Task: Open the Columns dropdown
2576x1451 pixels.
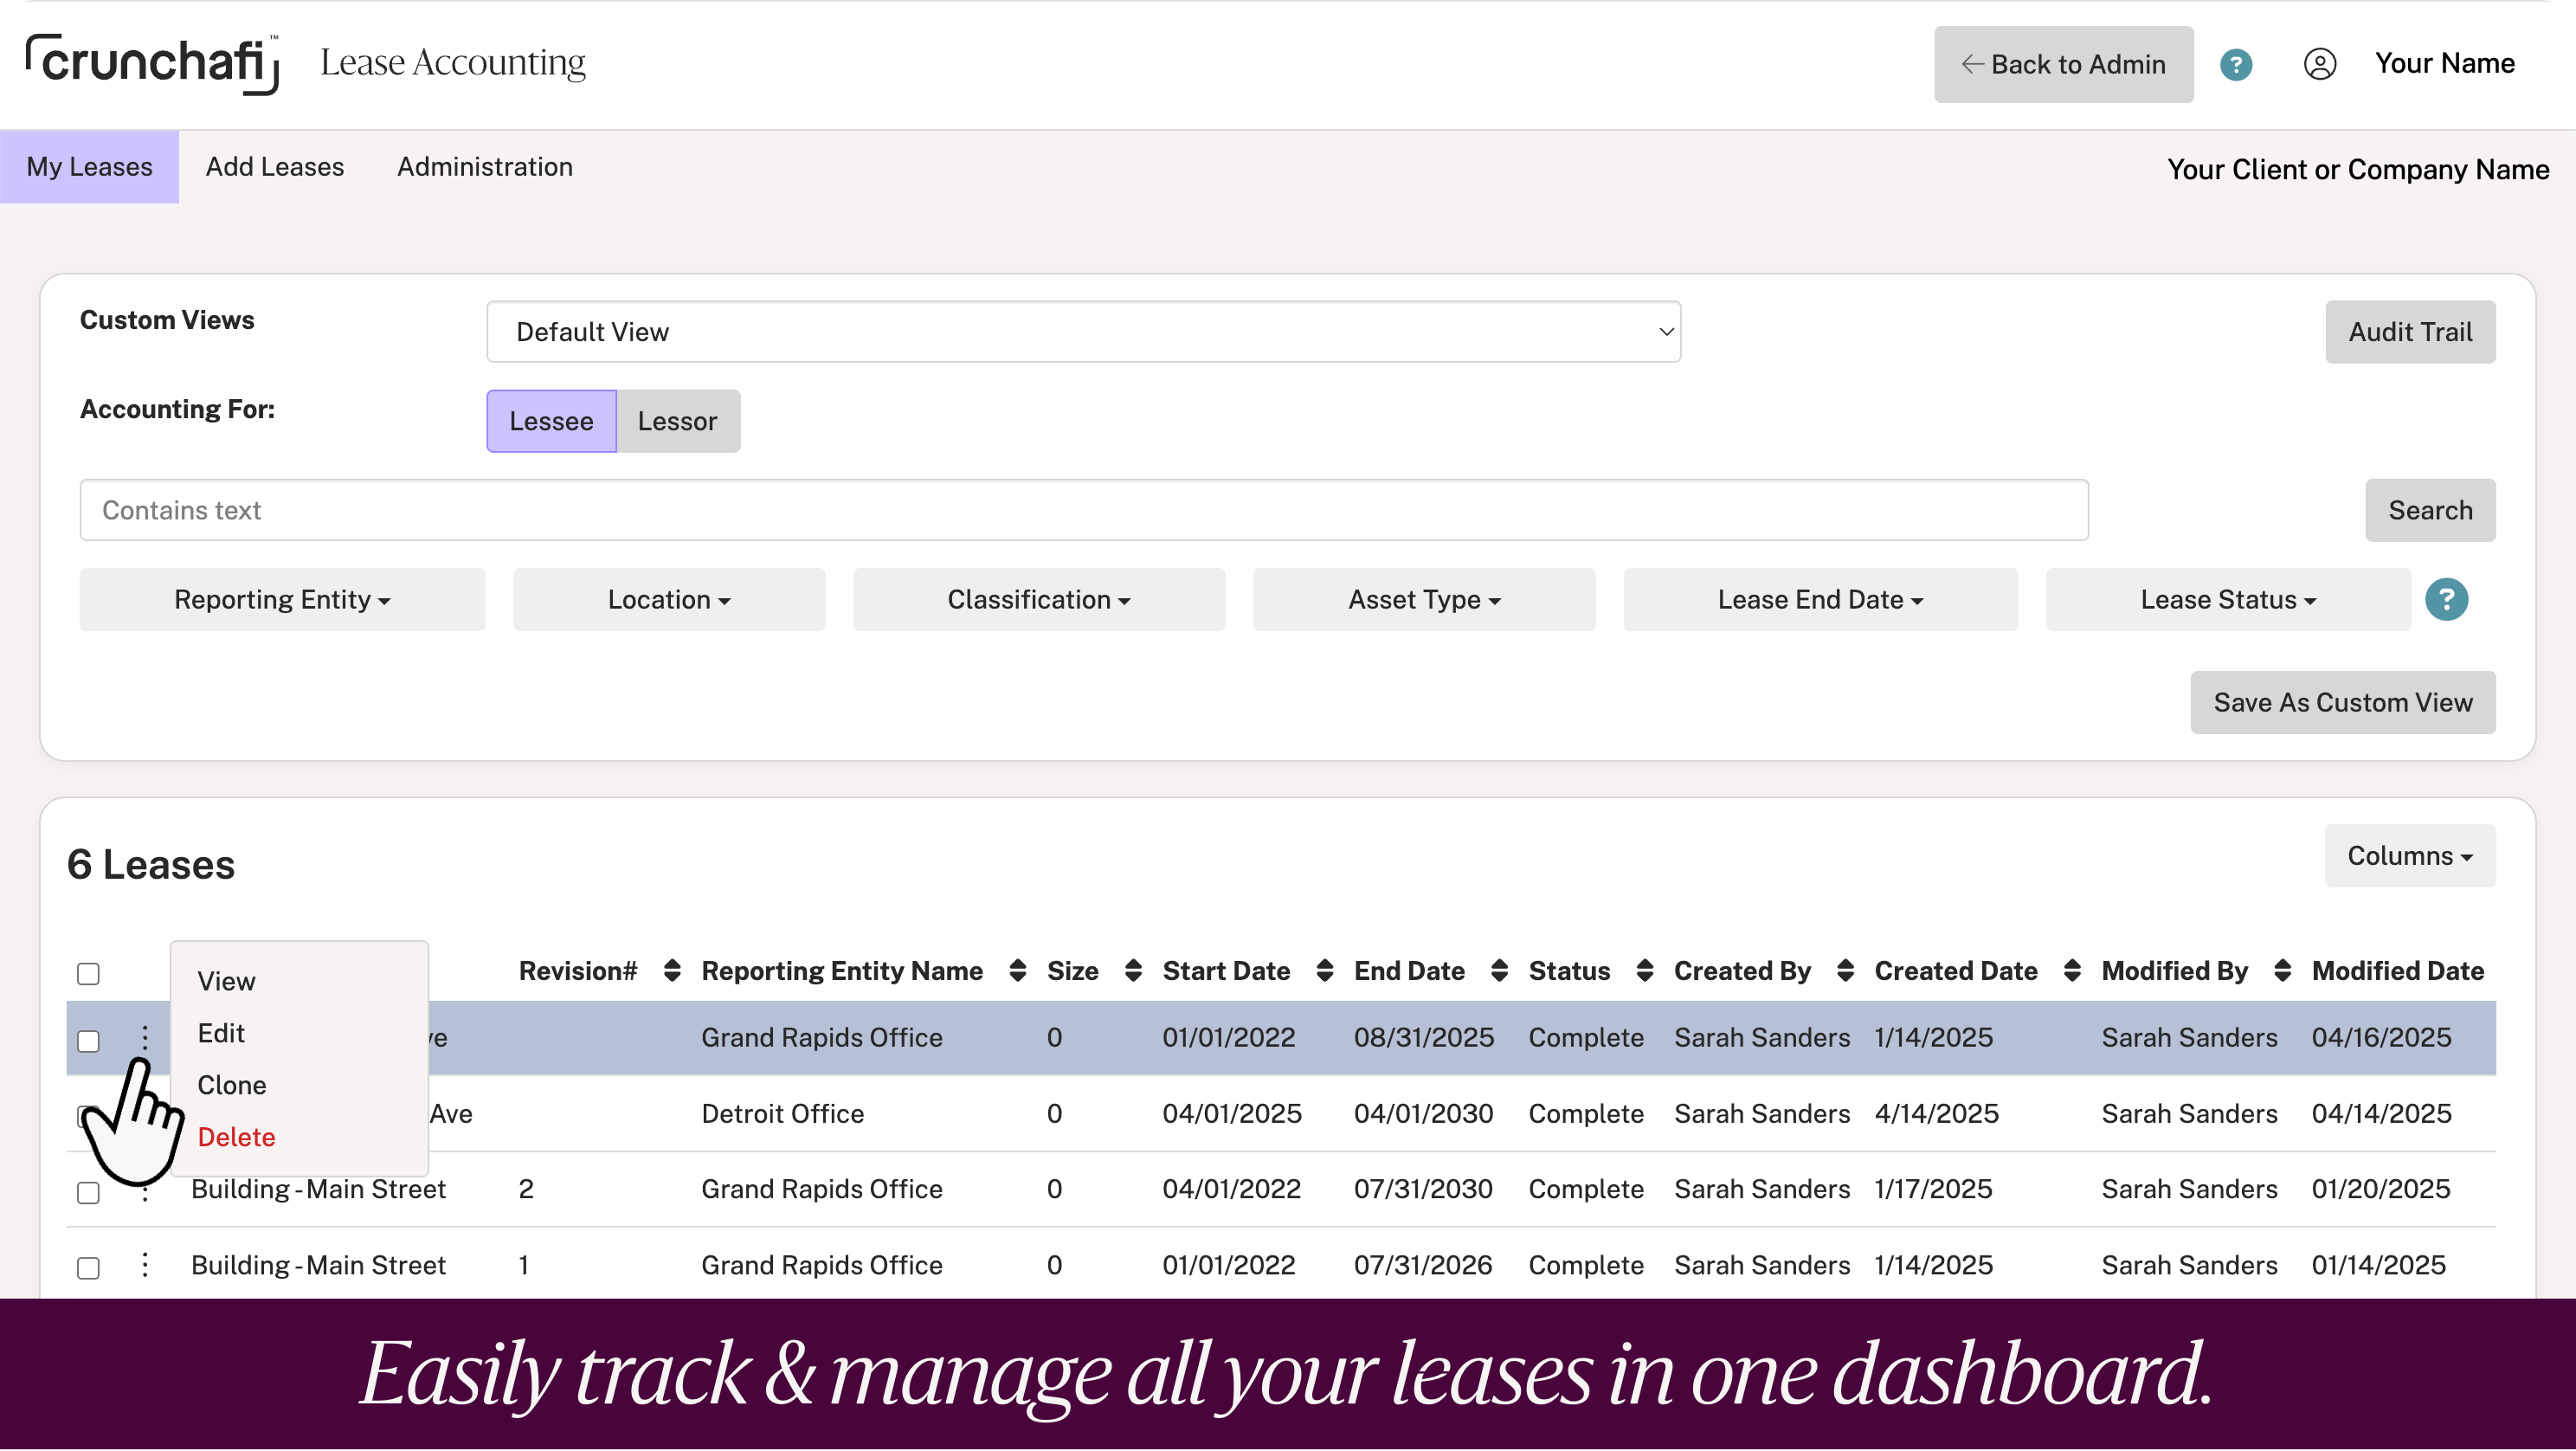Action: coord(2409,856)
